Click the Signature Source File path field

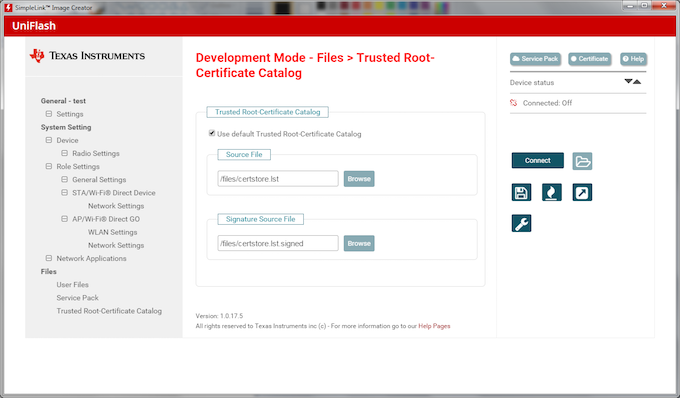278,243
